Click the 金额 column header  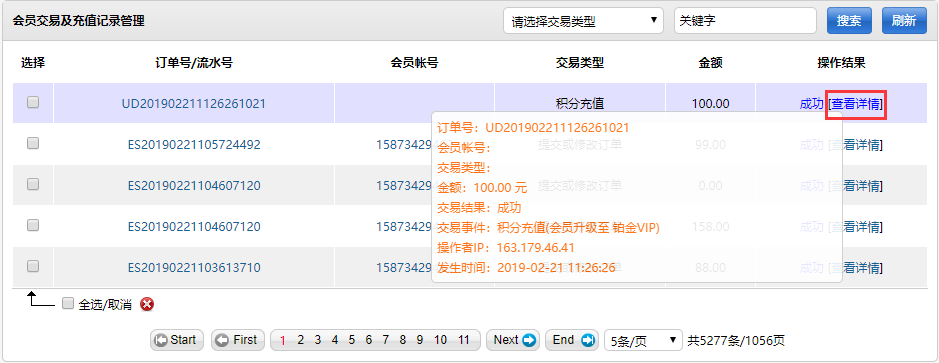point(710,62)
